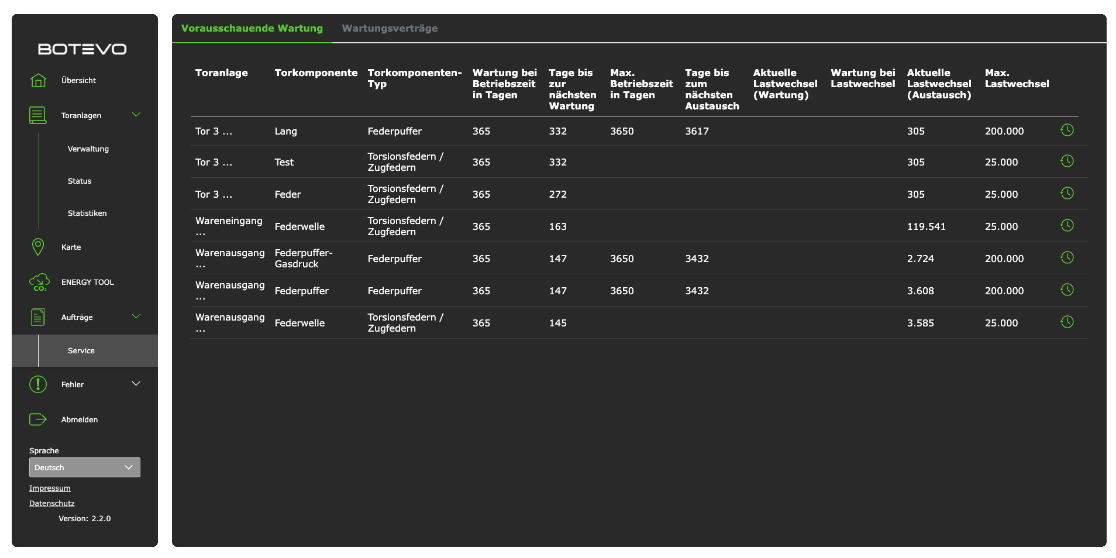Open history icon for Wareneingang Federwelle row

[1067, 226]
